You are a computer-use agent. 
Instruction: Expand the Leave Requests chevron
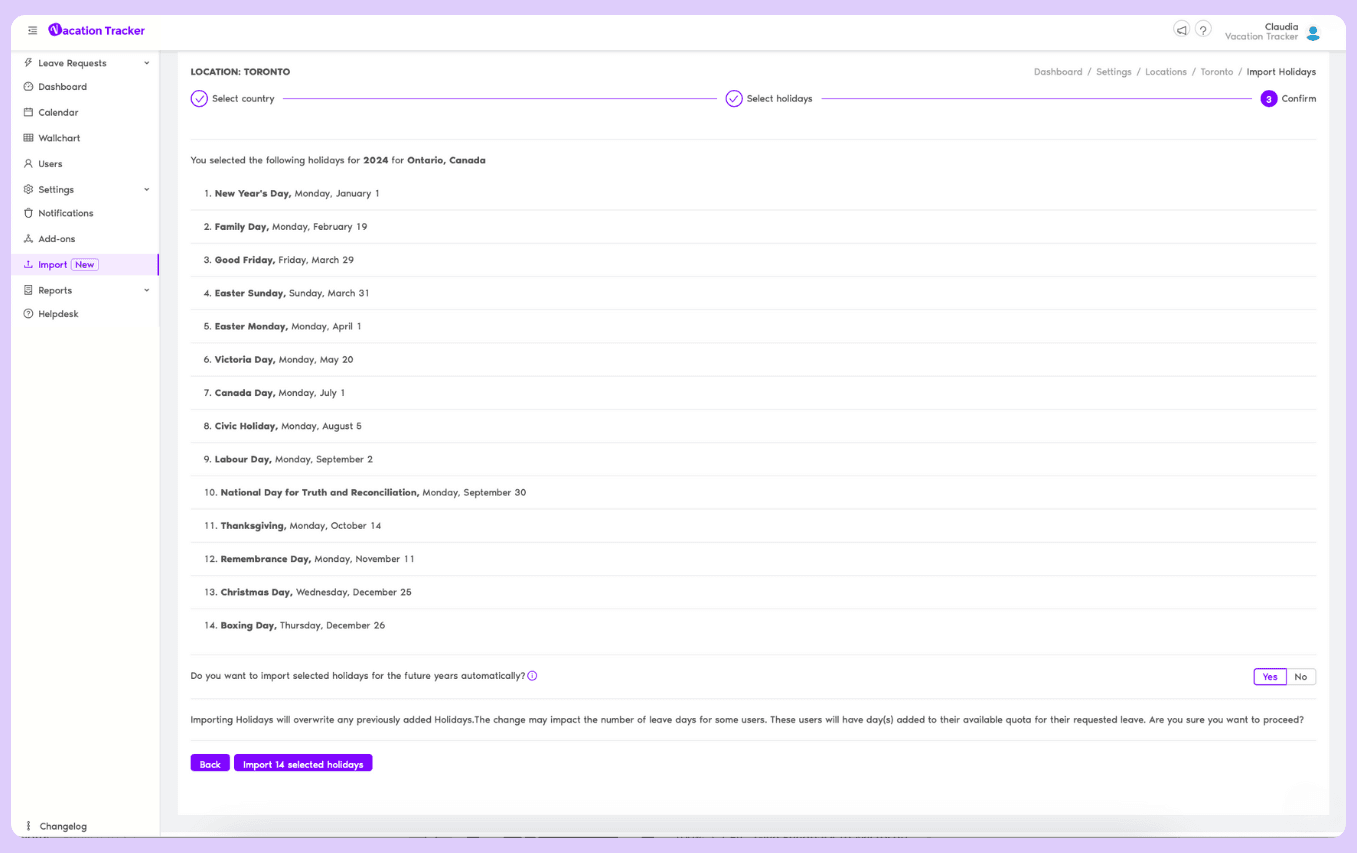click(x=147, y=63)
